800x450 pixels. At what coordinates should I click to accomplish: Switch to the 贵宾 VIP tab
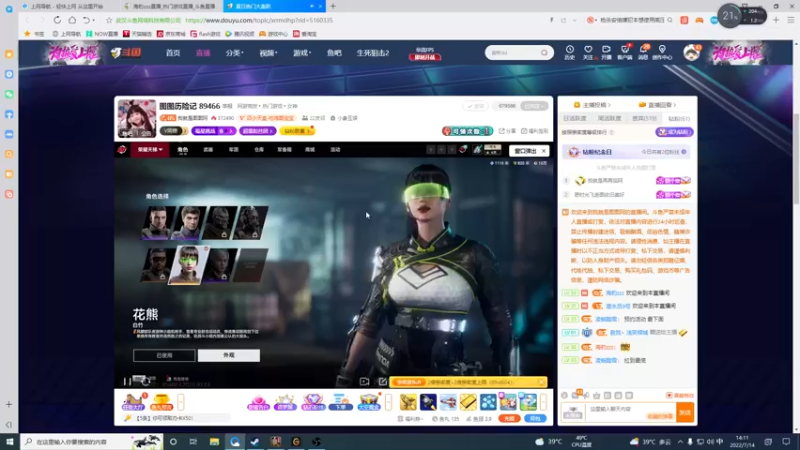(644, 118)
